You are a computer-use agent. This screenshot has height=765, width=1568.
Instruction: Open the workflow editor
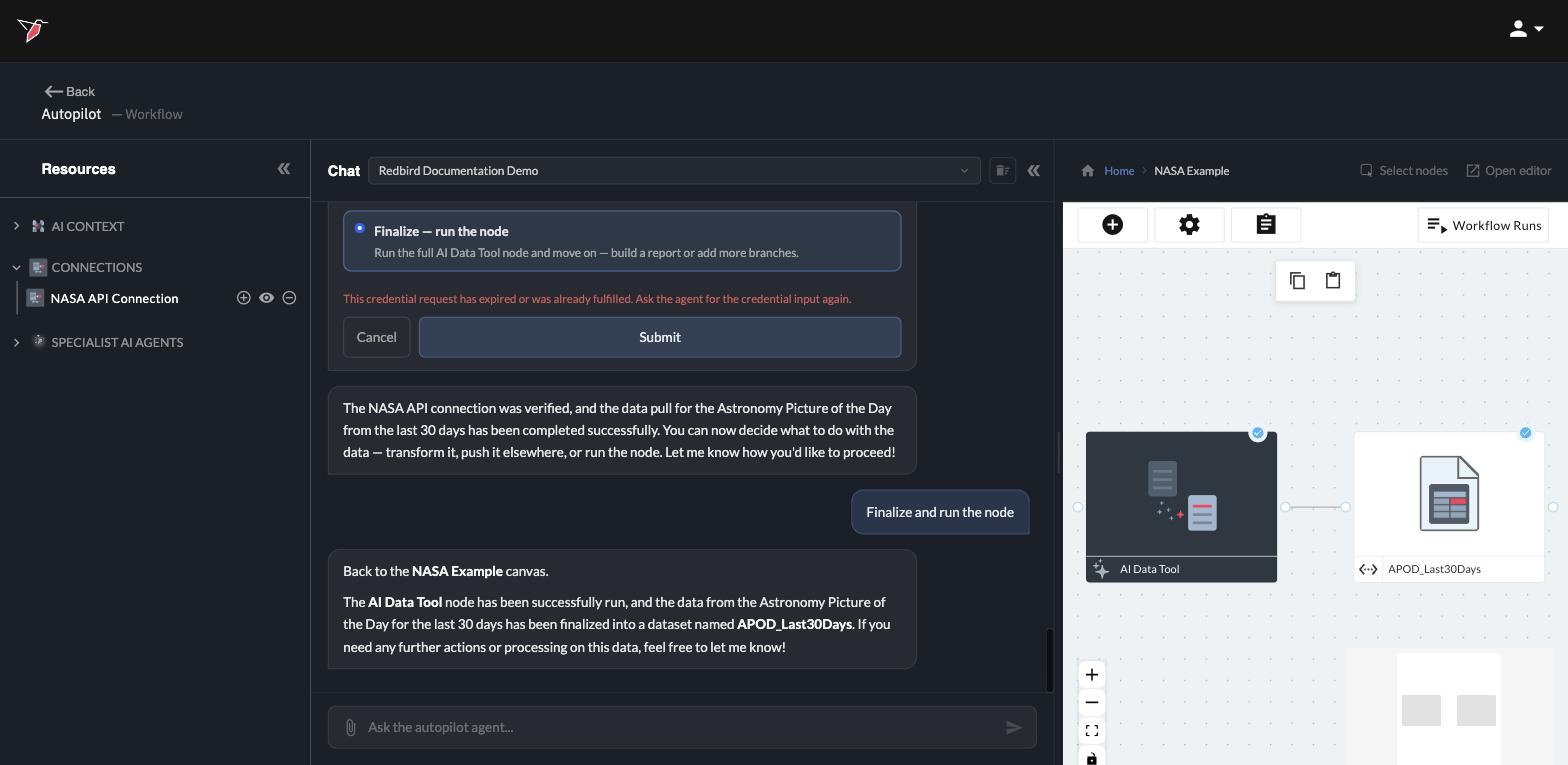click(x=1508, y=170)
